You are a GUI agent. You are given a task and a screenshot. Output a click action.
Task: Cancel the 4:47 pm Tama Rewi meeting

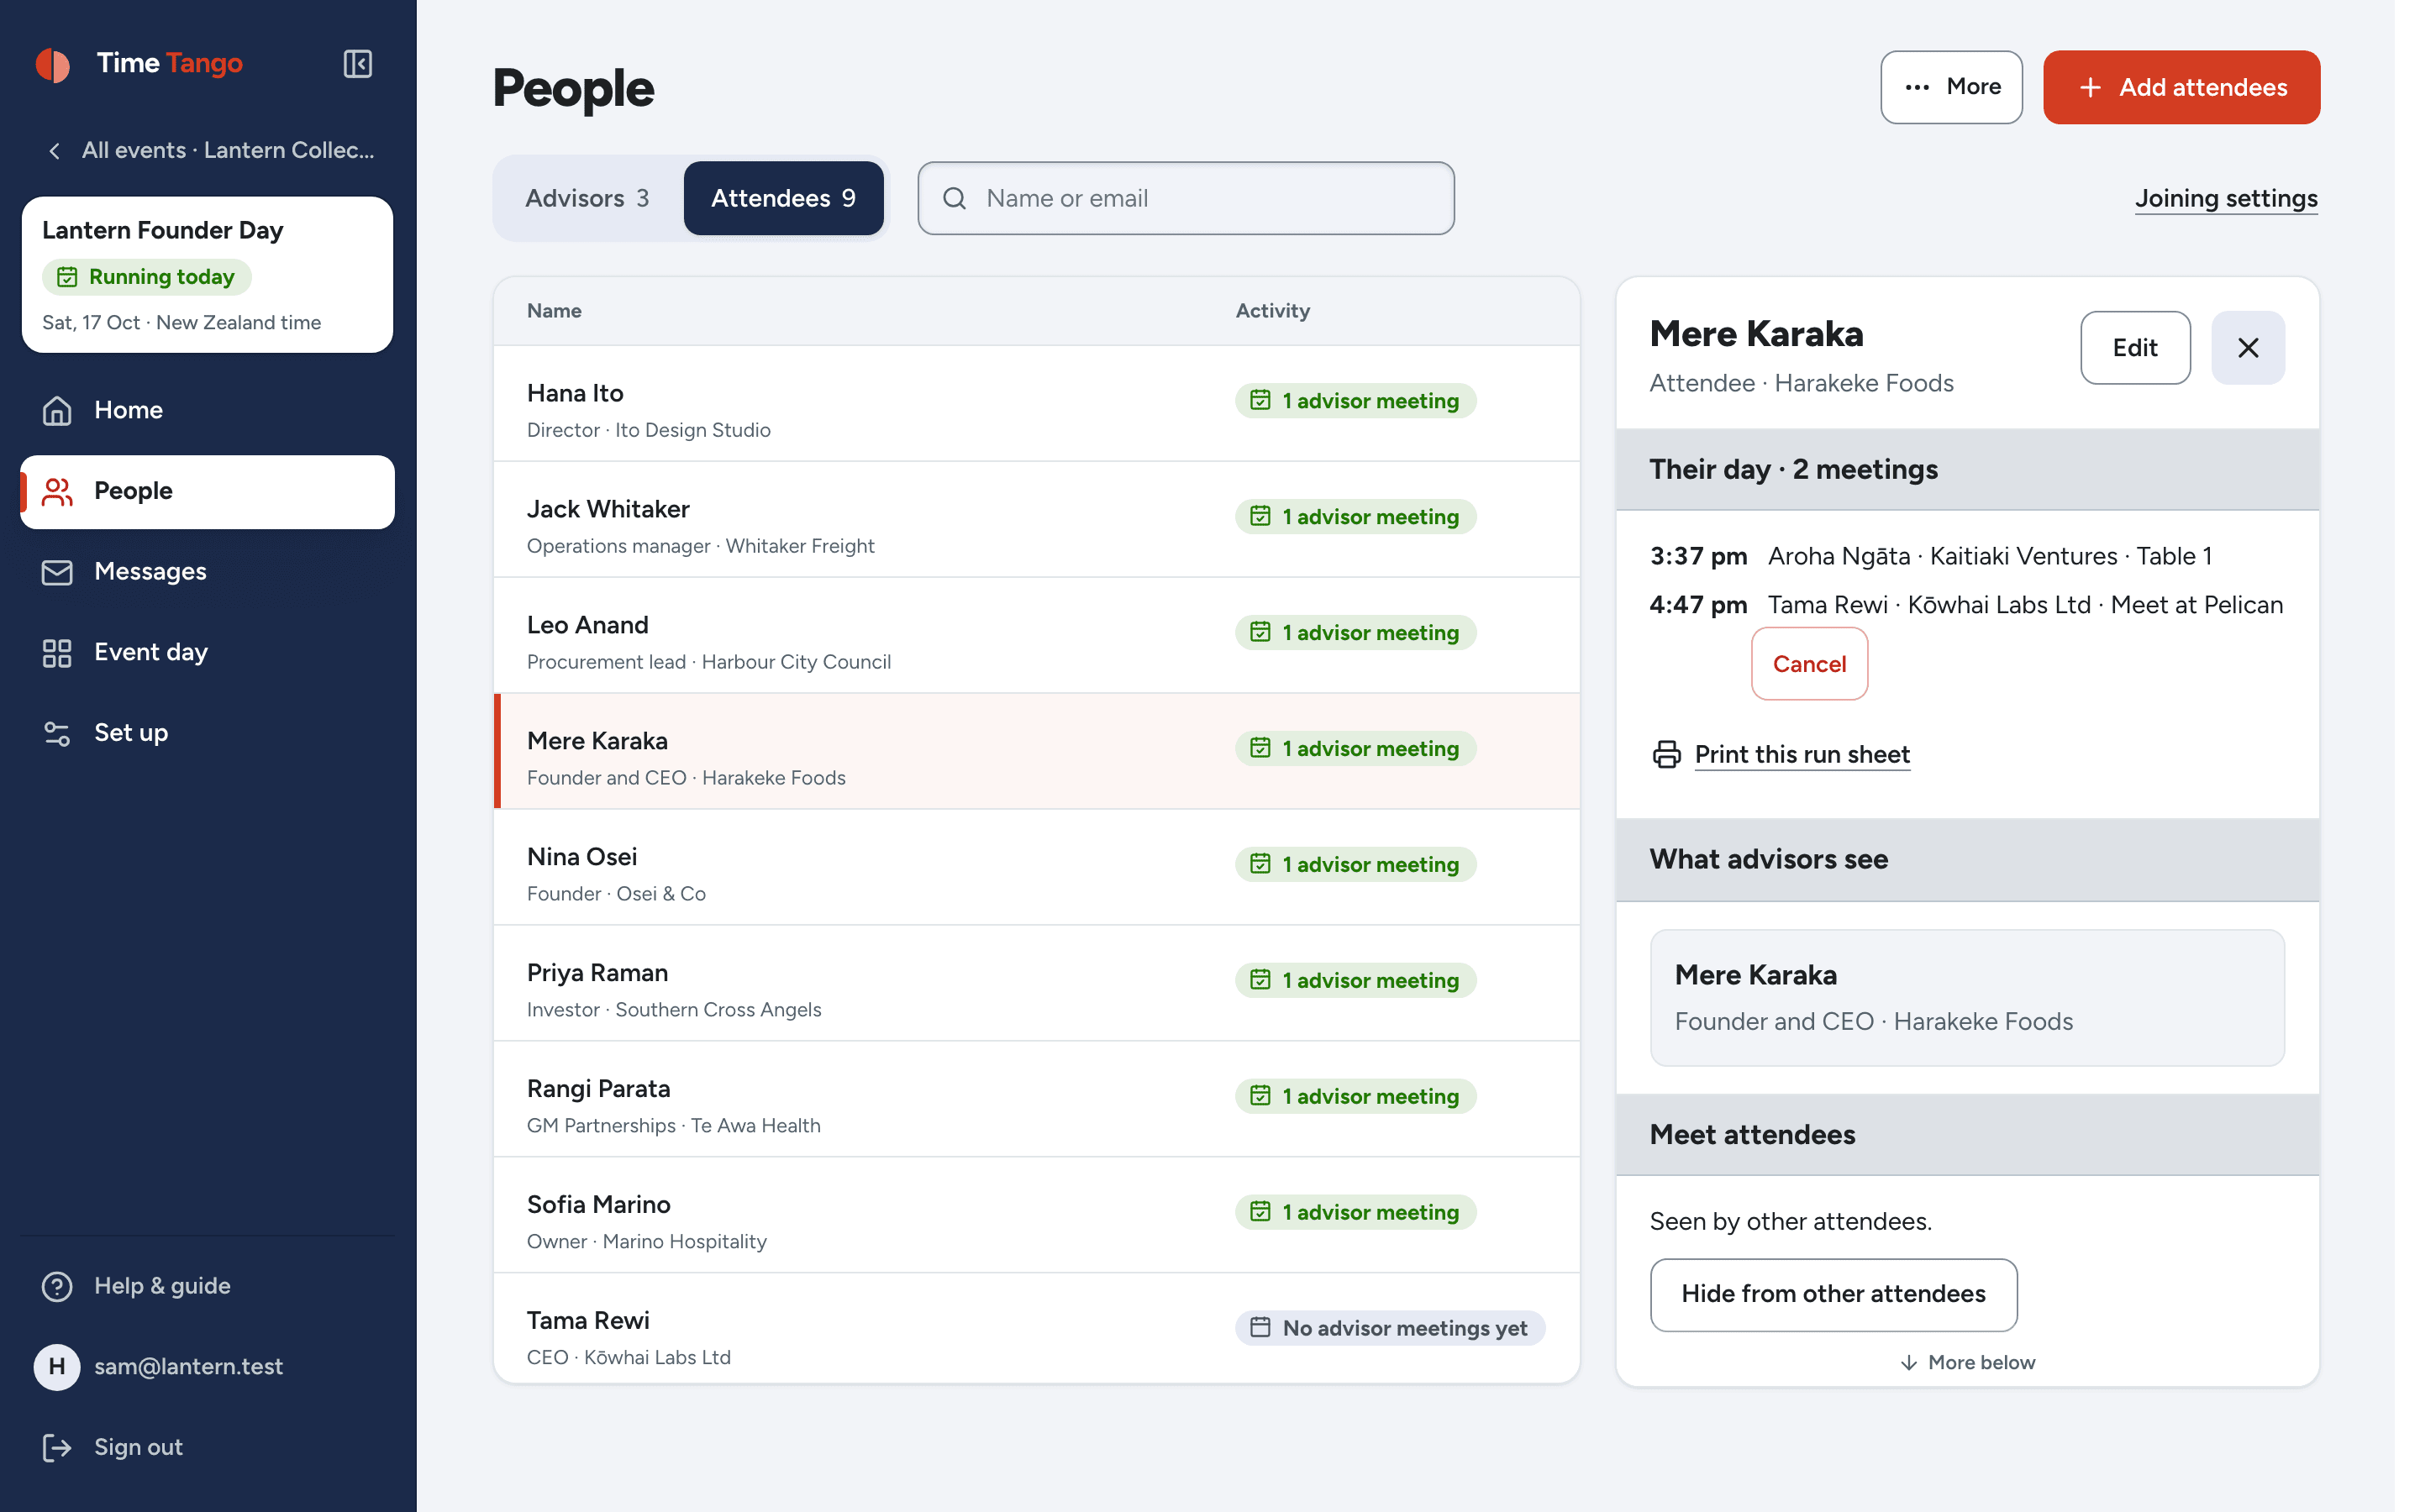tap(1809, 664)
